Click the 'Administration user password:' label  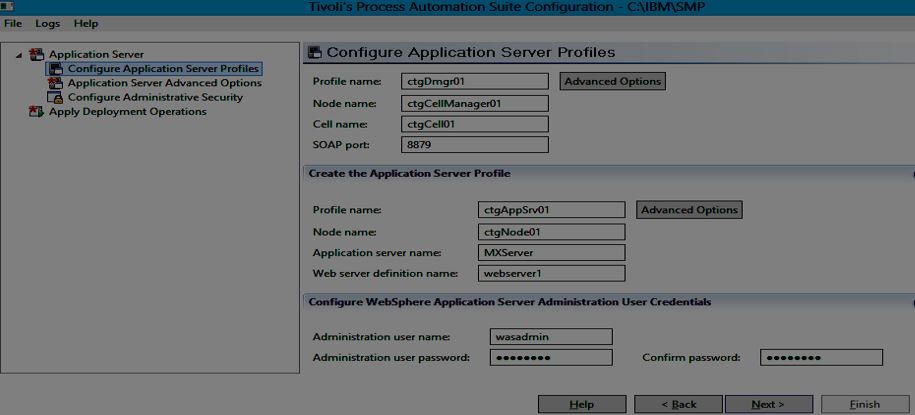point(391,357)
